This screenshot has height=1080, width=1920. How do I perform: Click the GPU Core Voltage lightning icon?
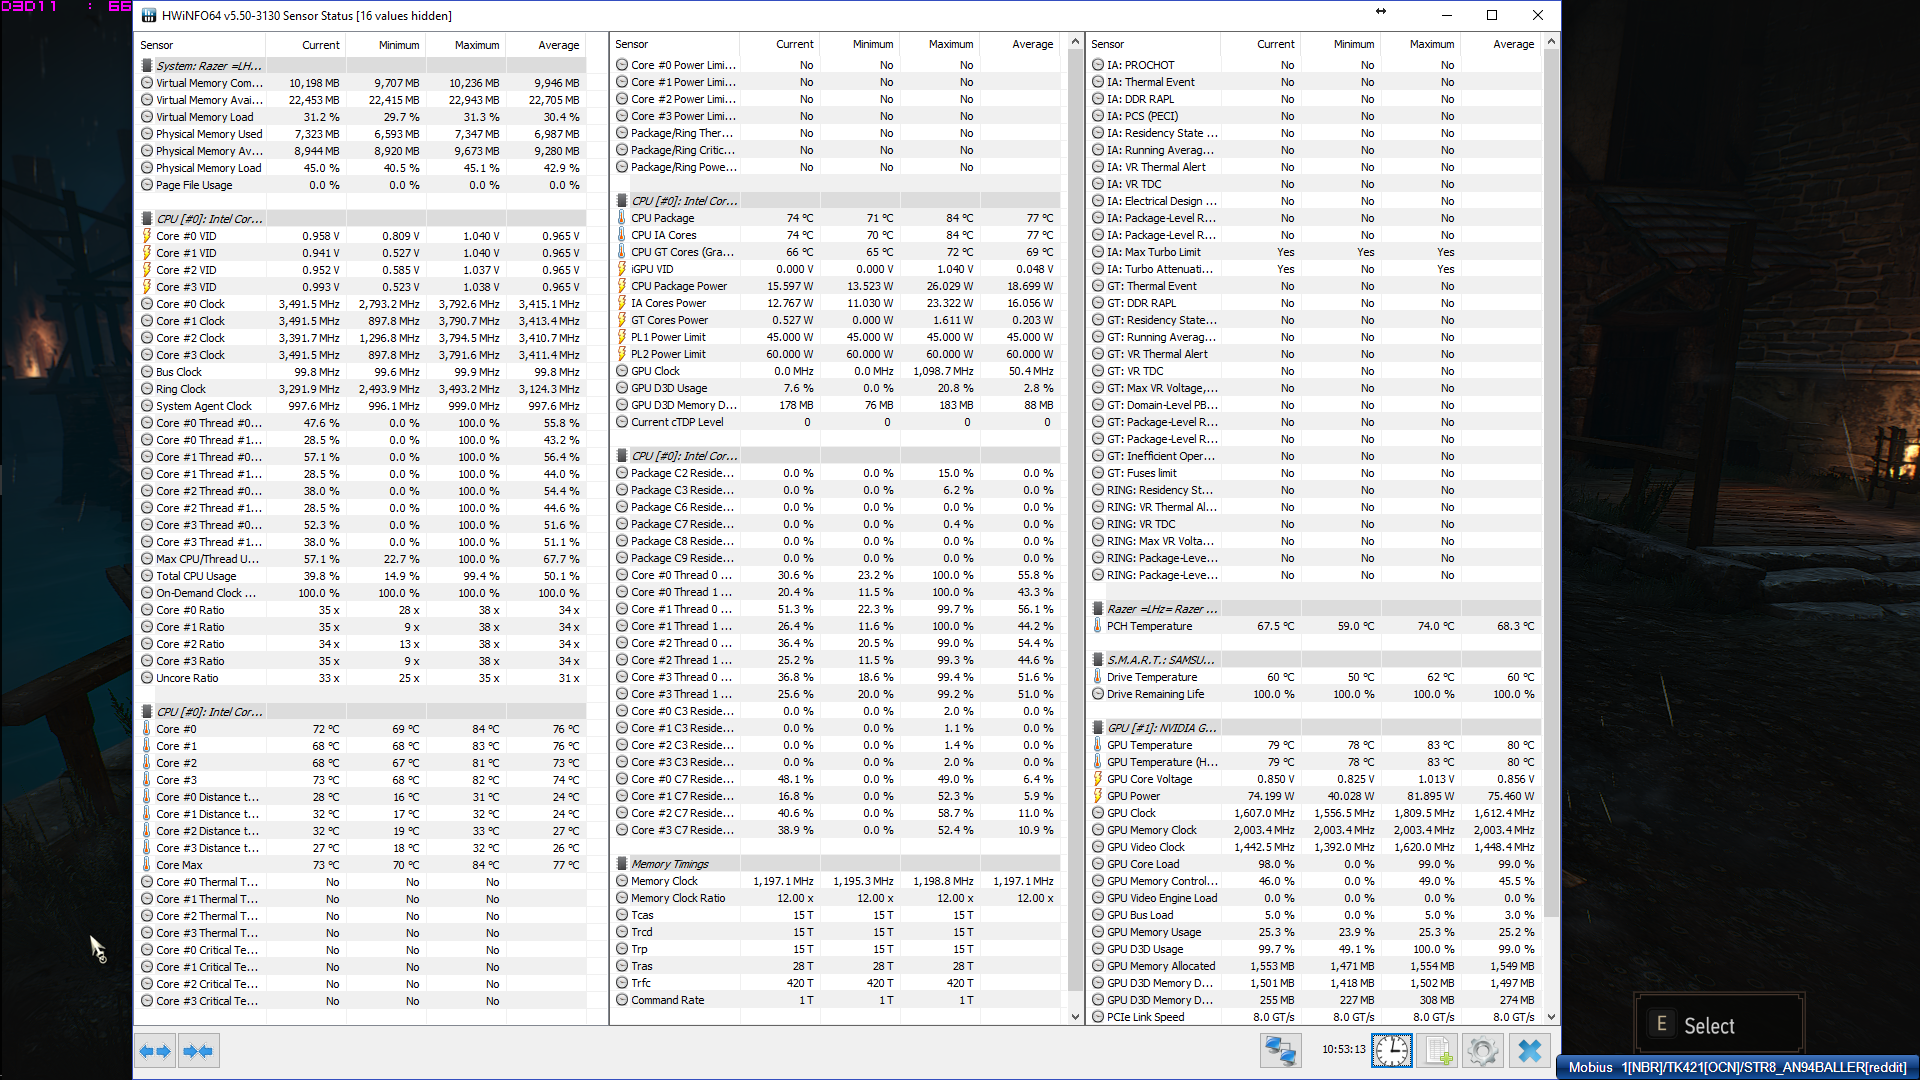click(x=1098, y=779)
